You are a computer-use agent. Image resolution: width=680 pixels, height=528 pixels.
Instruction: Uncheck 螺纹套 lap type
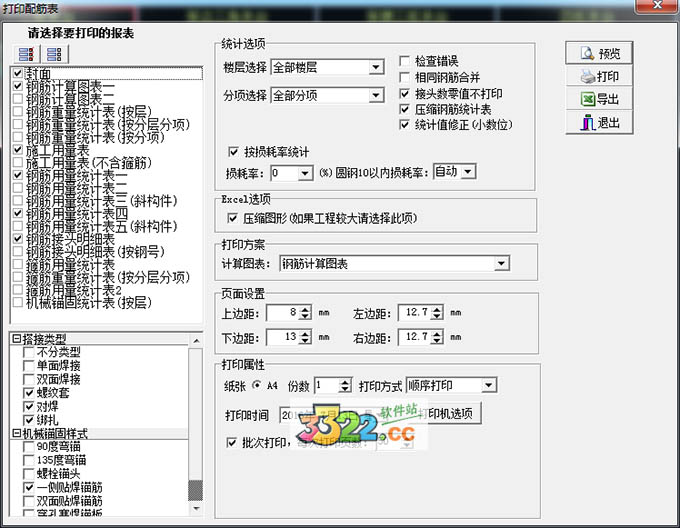pyautogui.click(x=29, y=393)
